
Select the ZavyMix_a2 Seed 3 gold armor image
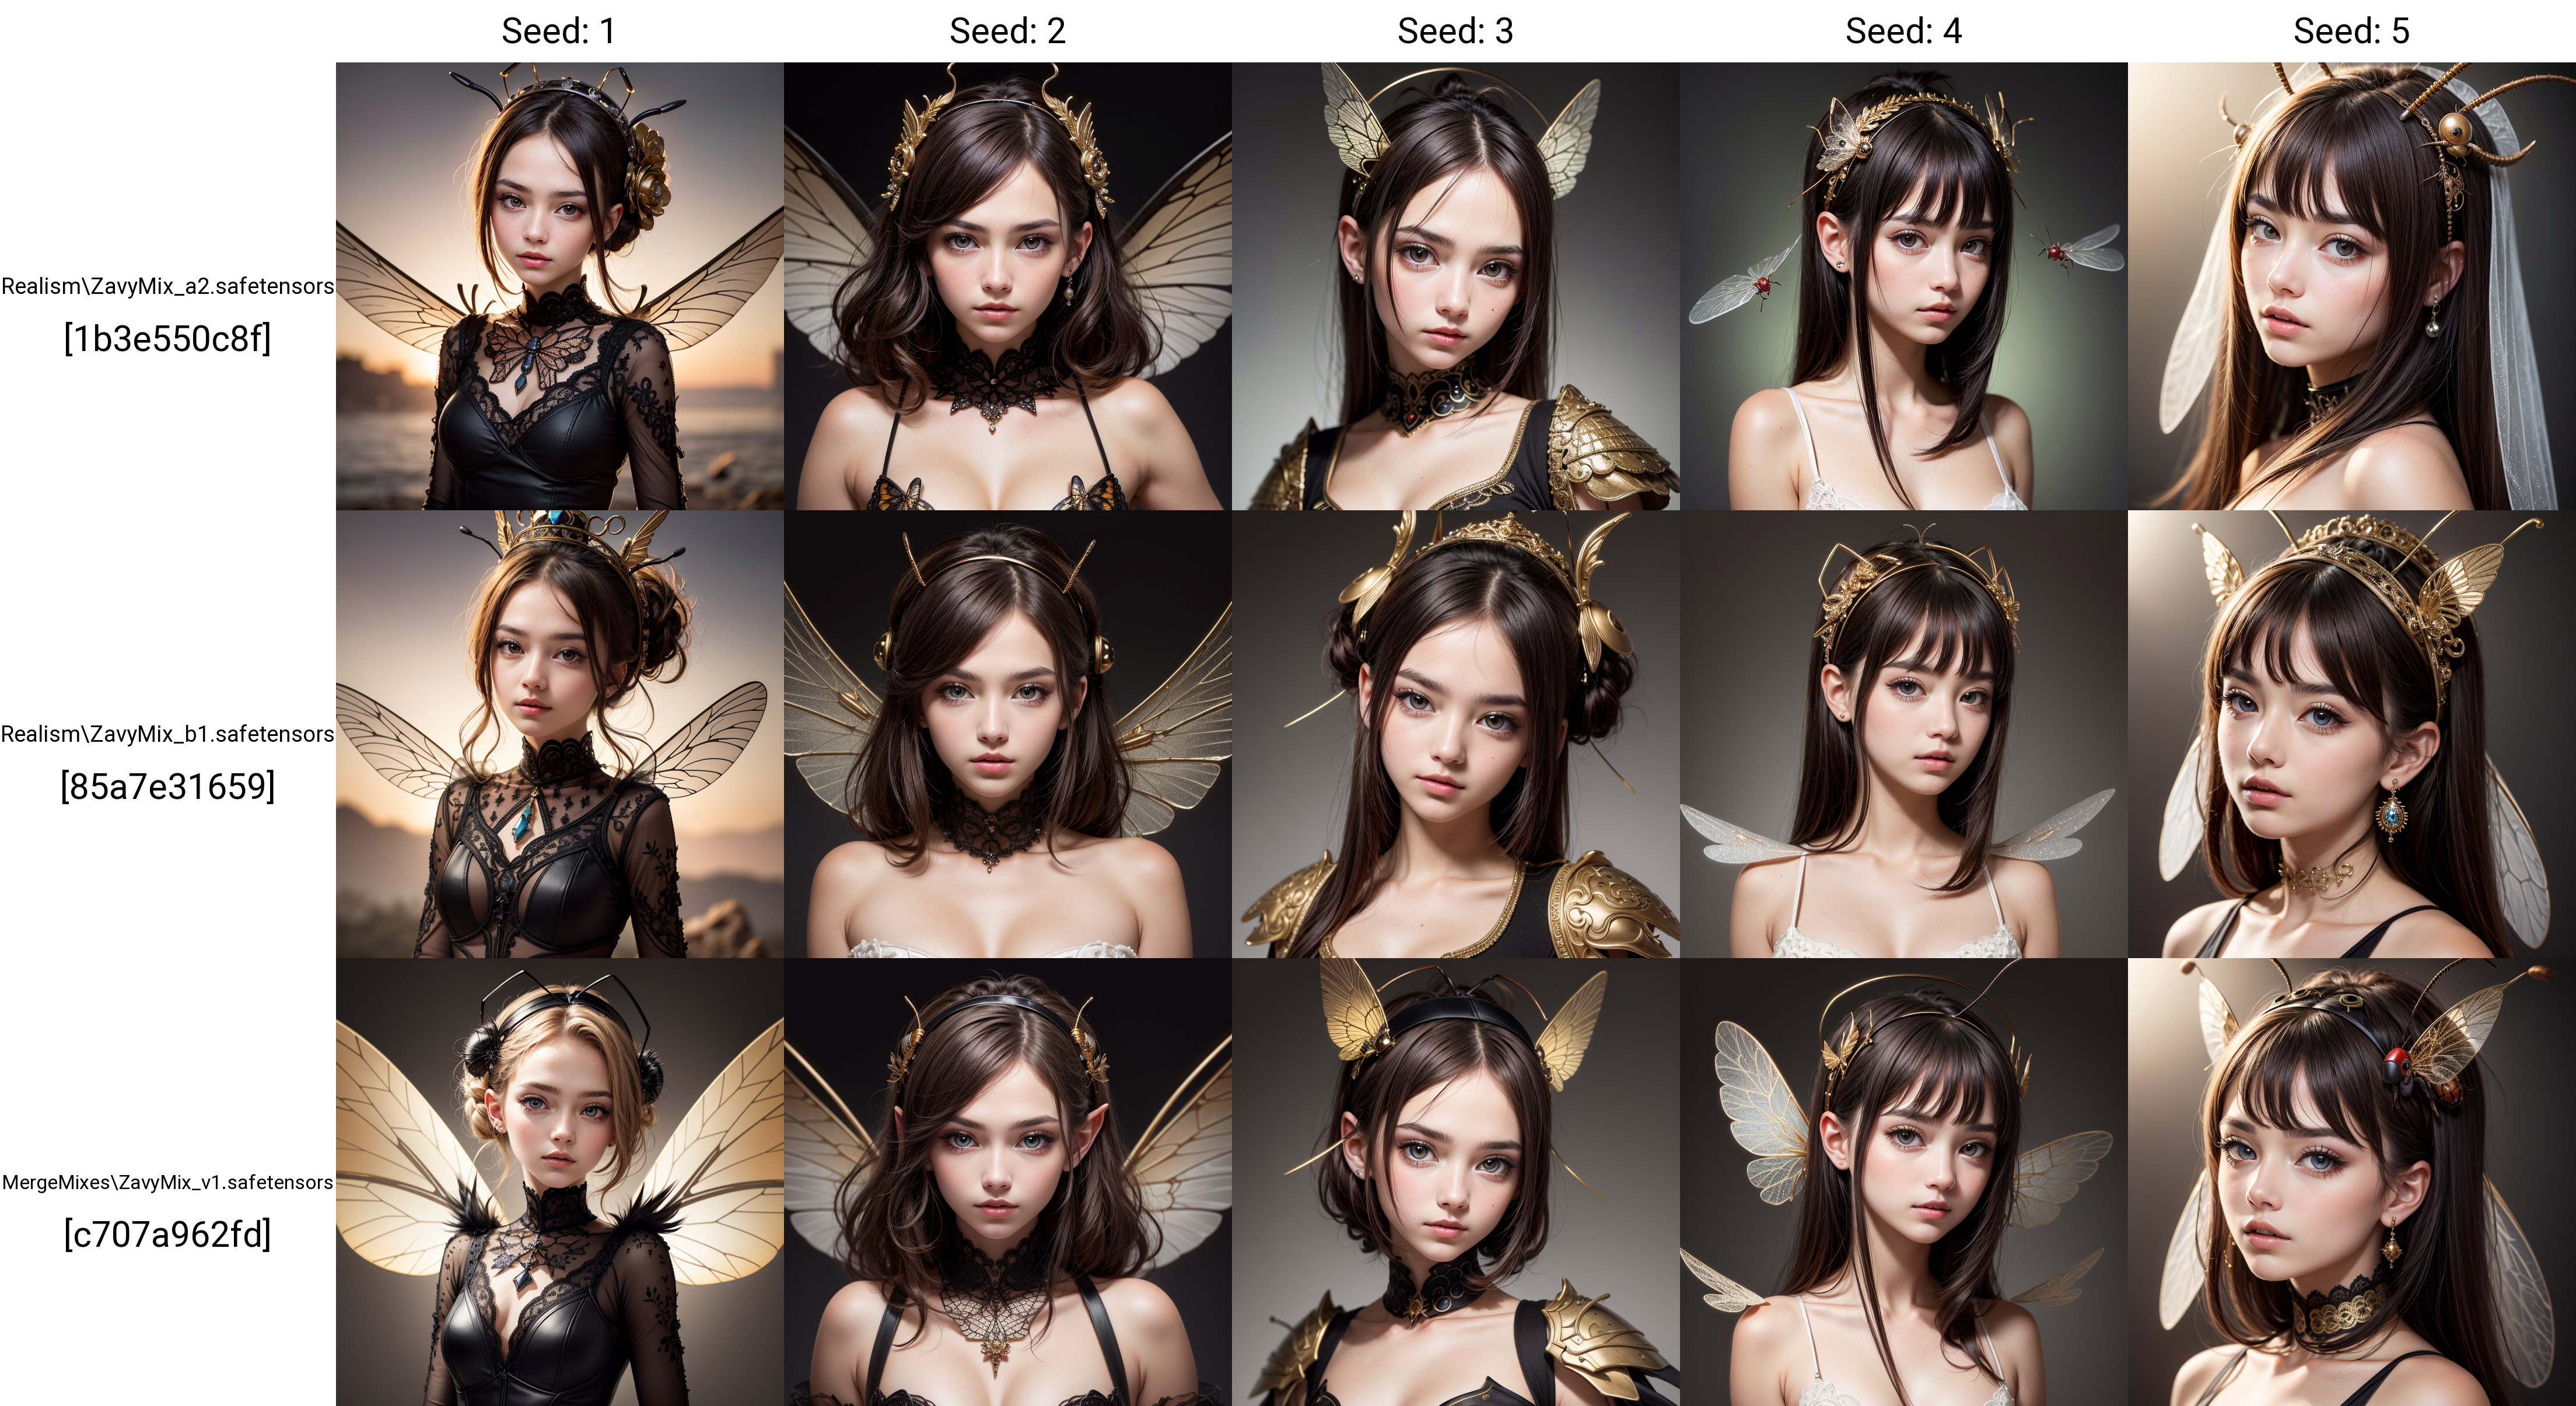click(1456, 286)
